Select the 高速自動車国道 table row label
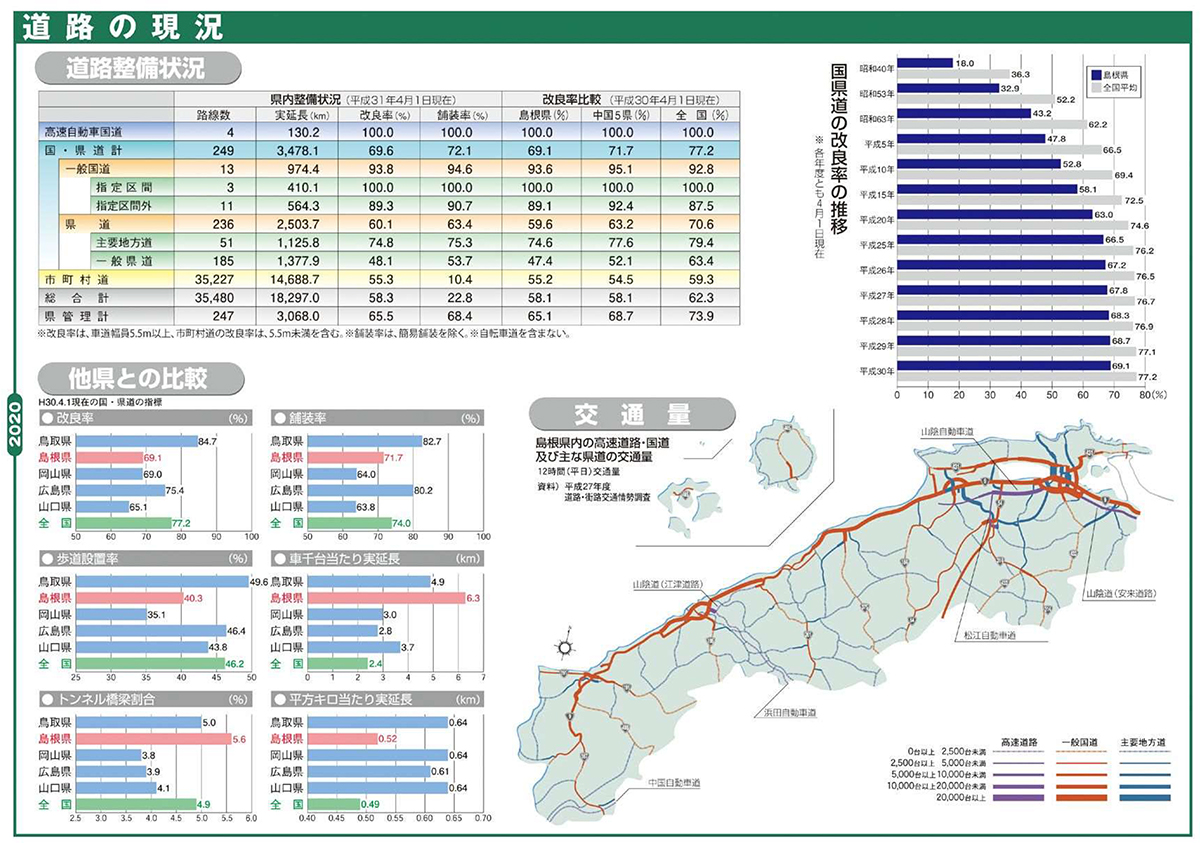1200x843 pixels. [85, 132]
